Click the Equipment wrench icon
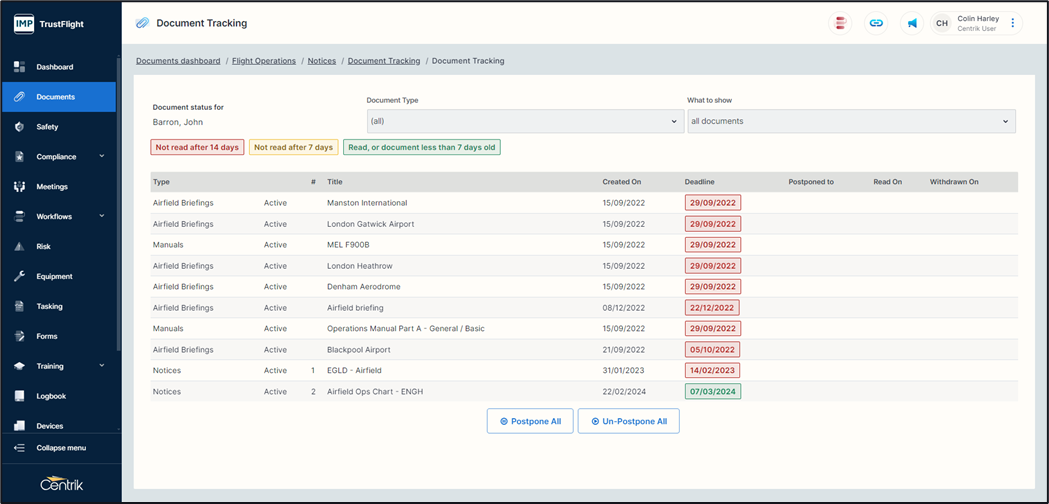 [19, 276]
